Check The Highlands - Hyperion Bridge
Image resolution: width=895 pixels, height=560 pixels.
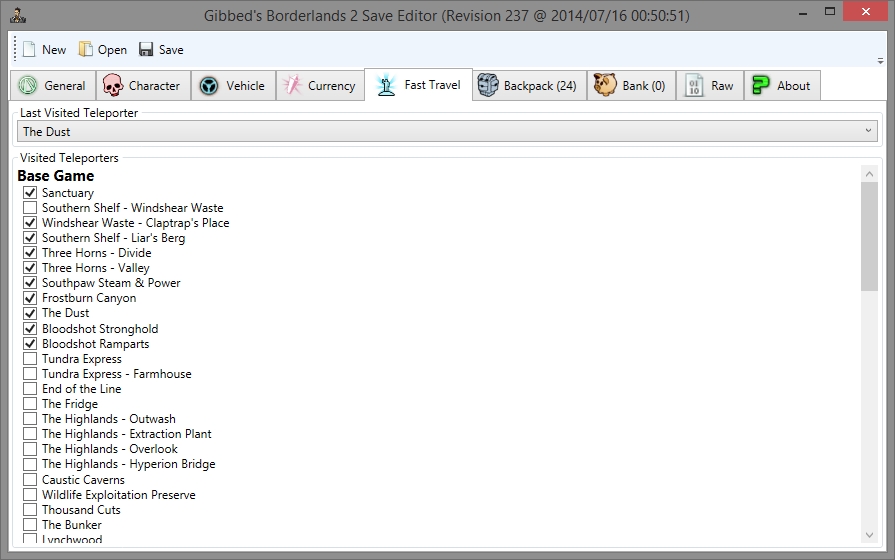click(30, 464)
